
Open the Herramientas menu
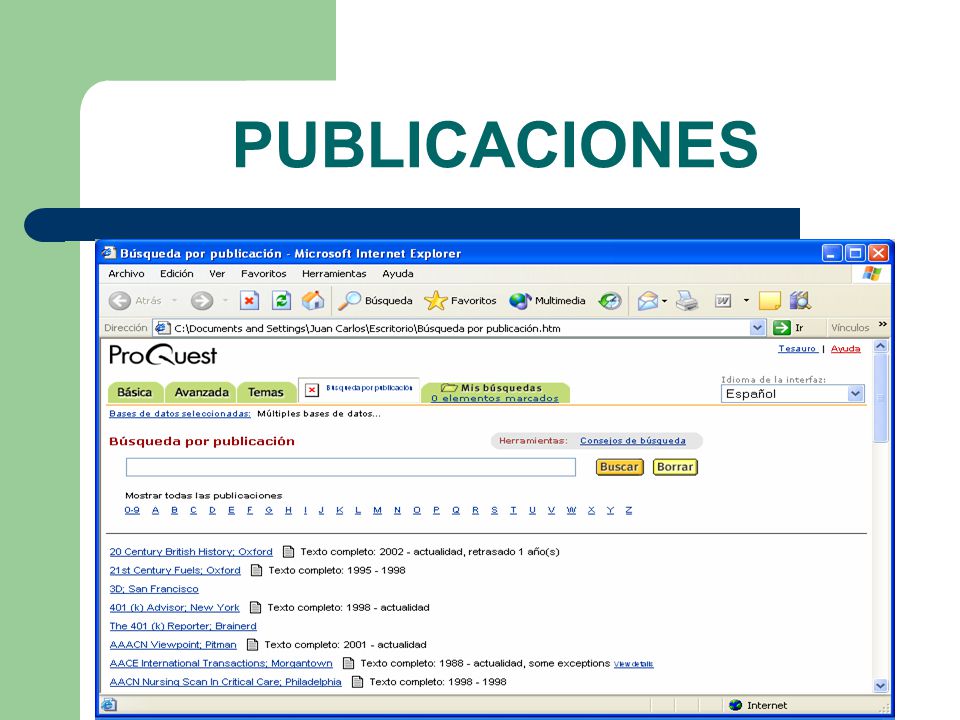(x=334, y=274)
